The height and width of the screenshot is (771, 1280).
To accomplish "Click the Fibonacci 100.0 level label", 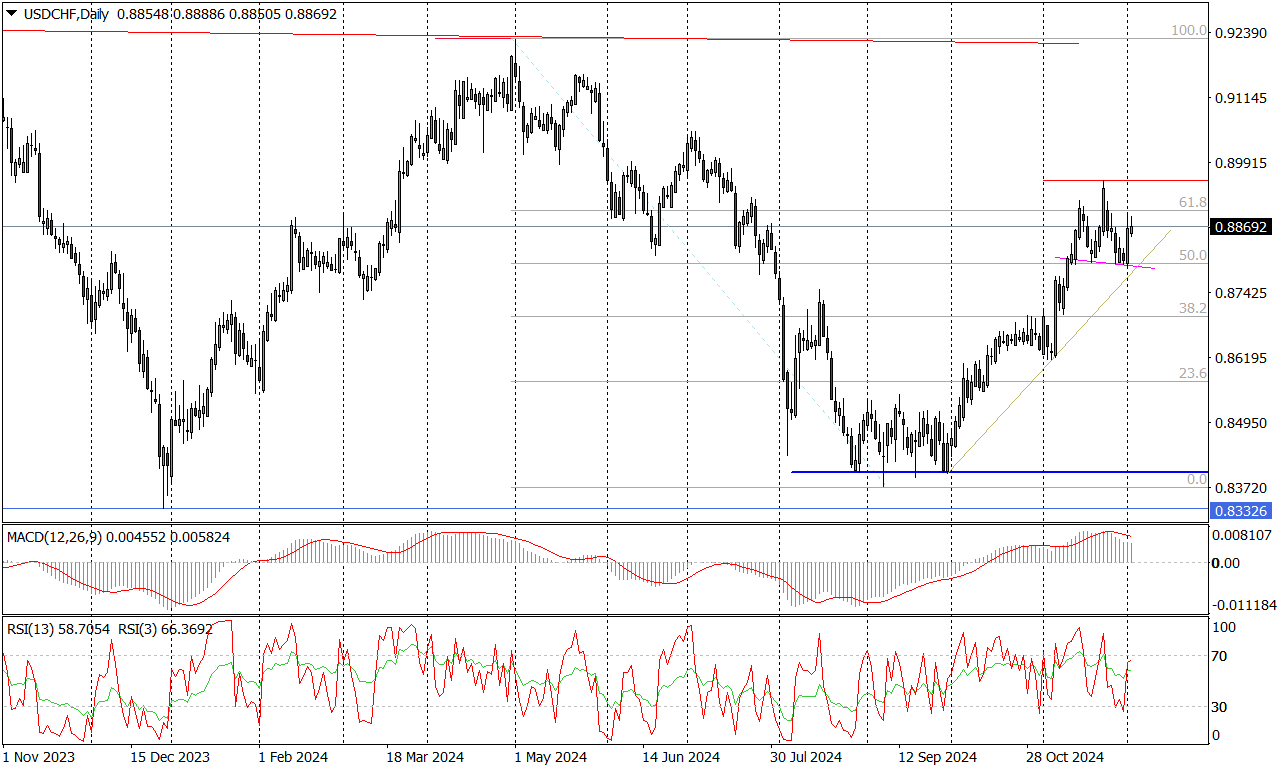I will [x=1189, y=31].
